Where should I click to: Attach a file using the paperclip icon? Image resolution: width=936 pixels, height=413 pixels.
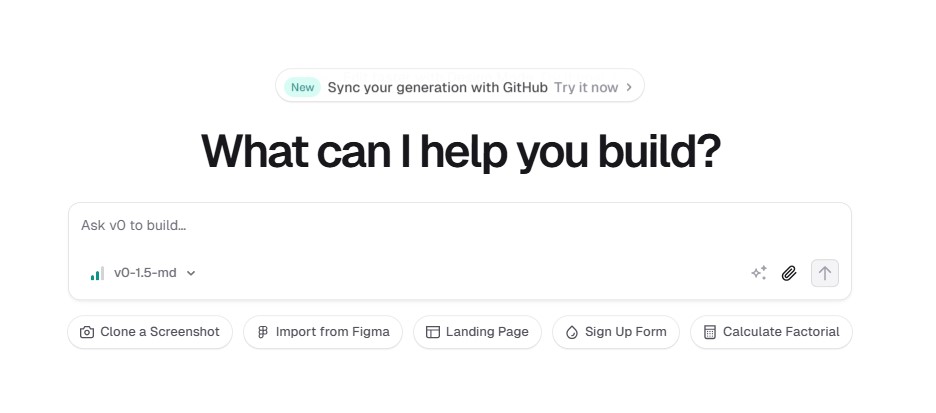click(789, 273)
